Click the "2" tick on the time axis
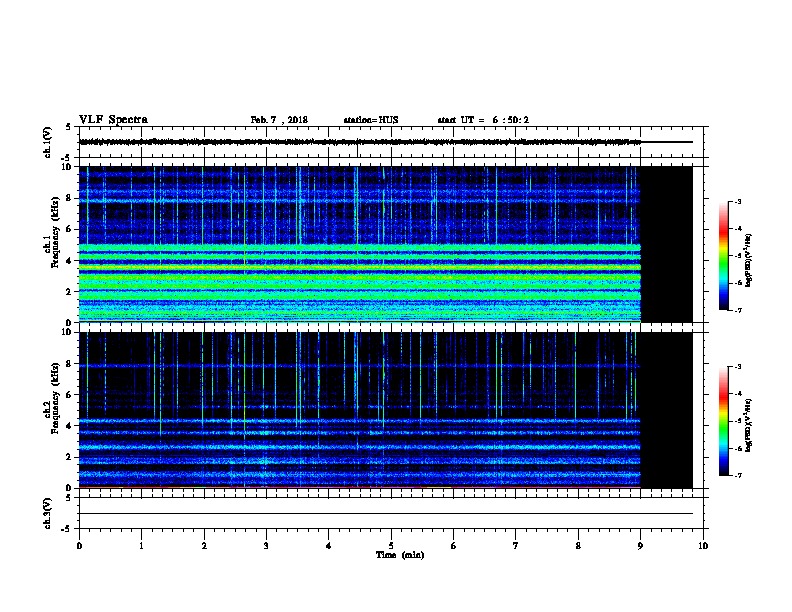 (x=204, y=545)
